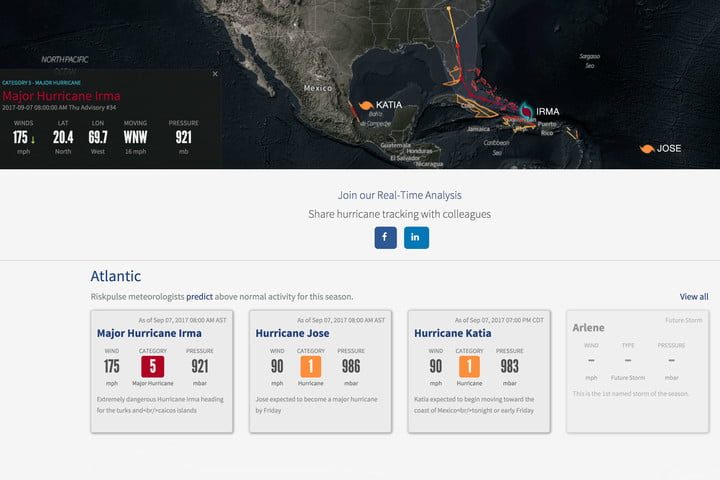This screenshot has width=720, height=480.
Task: Click the Mexico label on the map
Action: pyautogui.click(x=317, y=88)
